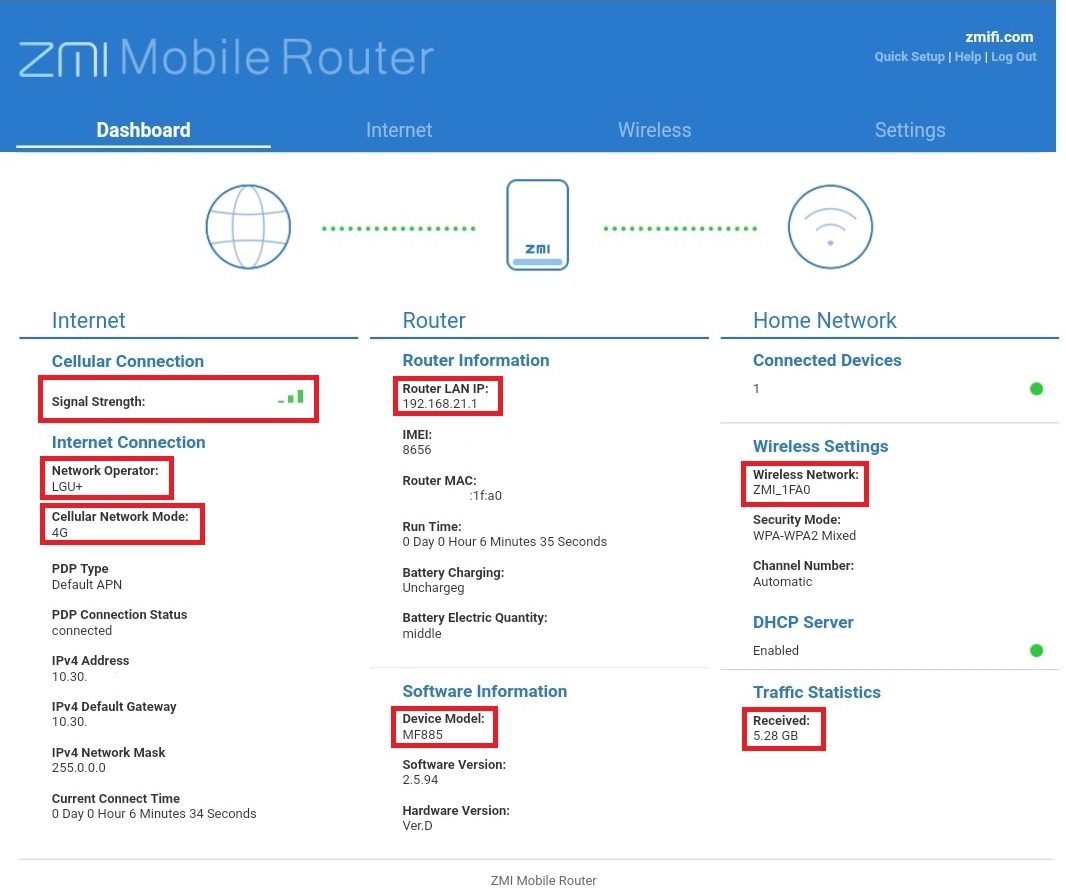Screen dimensions: 1066x896
Task: Open the Dashboard tab
Action: [143, 130]
